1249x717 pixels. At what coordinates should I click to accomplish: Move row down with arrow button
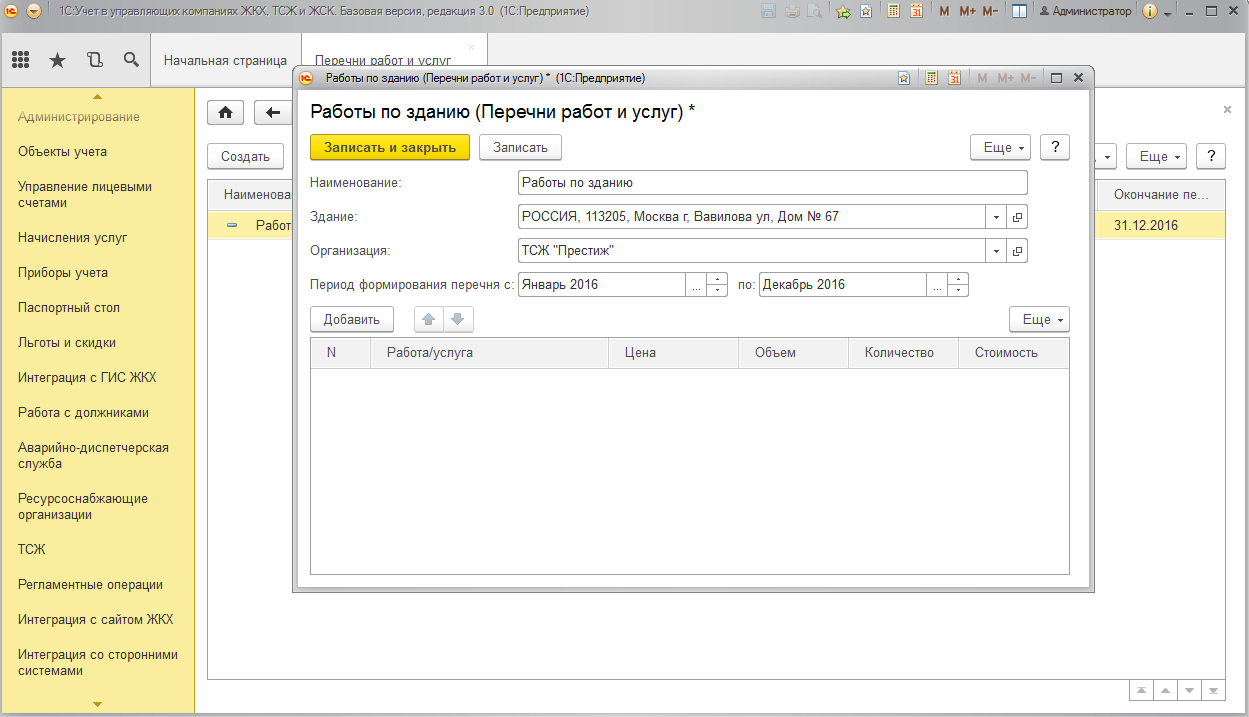tap(457, 319)
